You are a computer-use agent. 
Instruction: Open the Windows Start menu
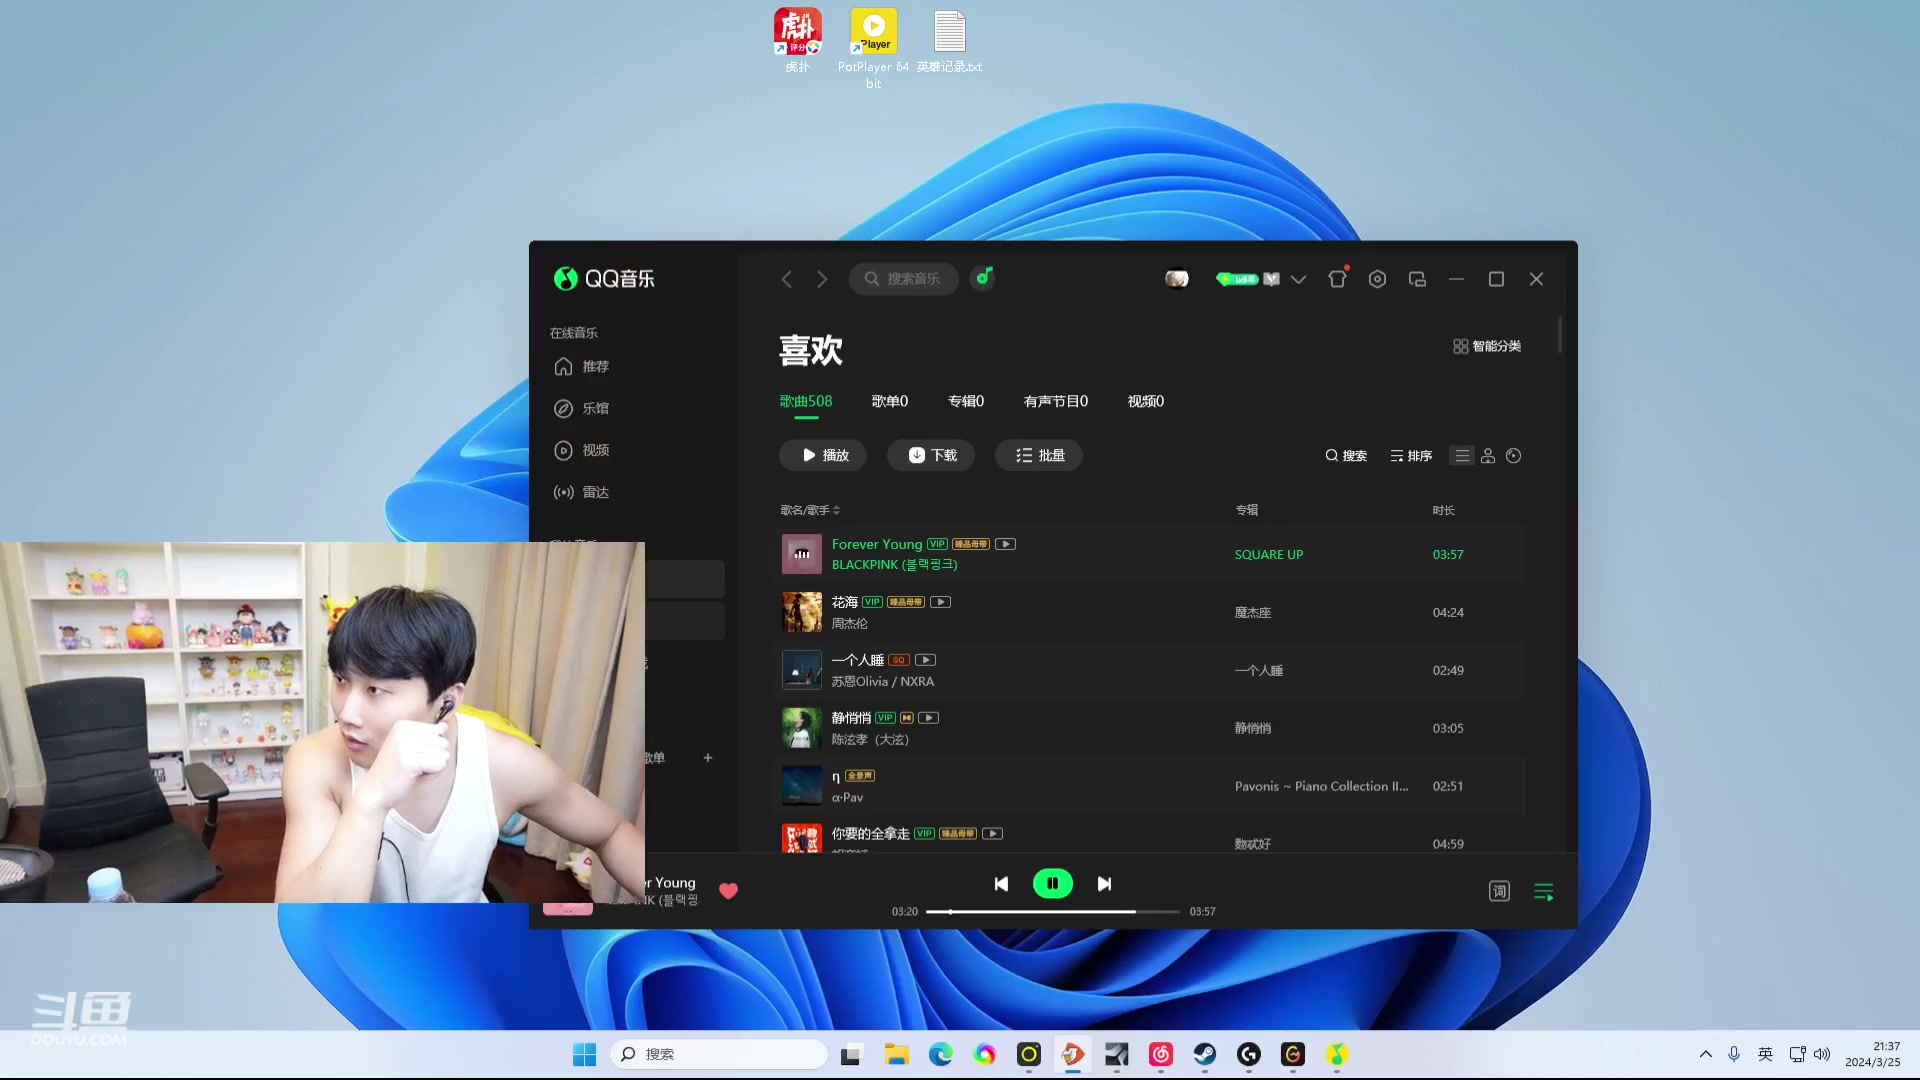coord(584,1054)
